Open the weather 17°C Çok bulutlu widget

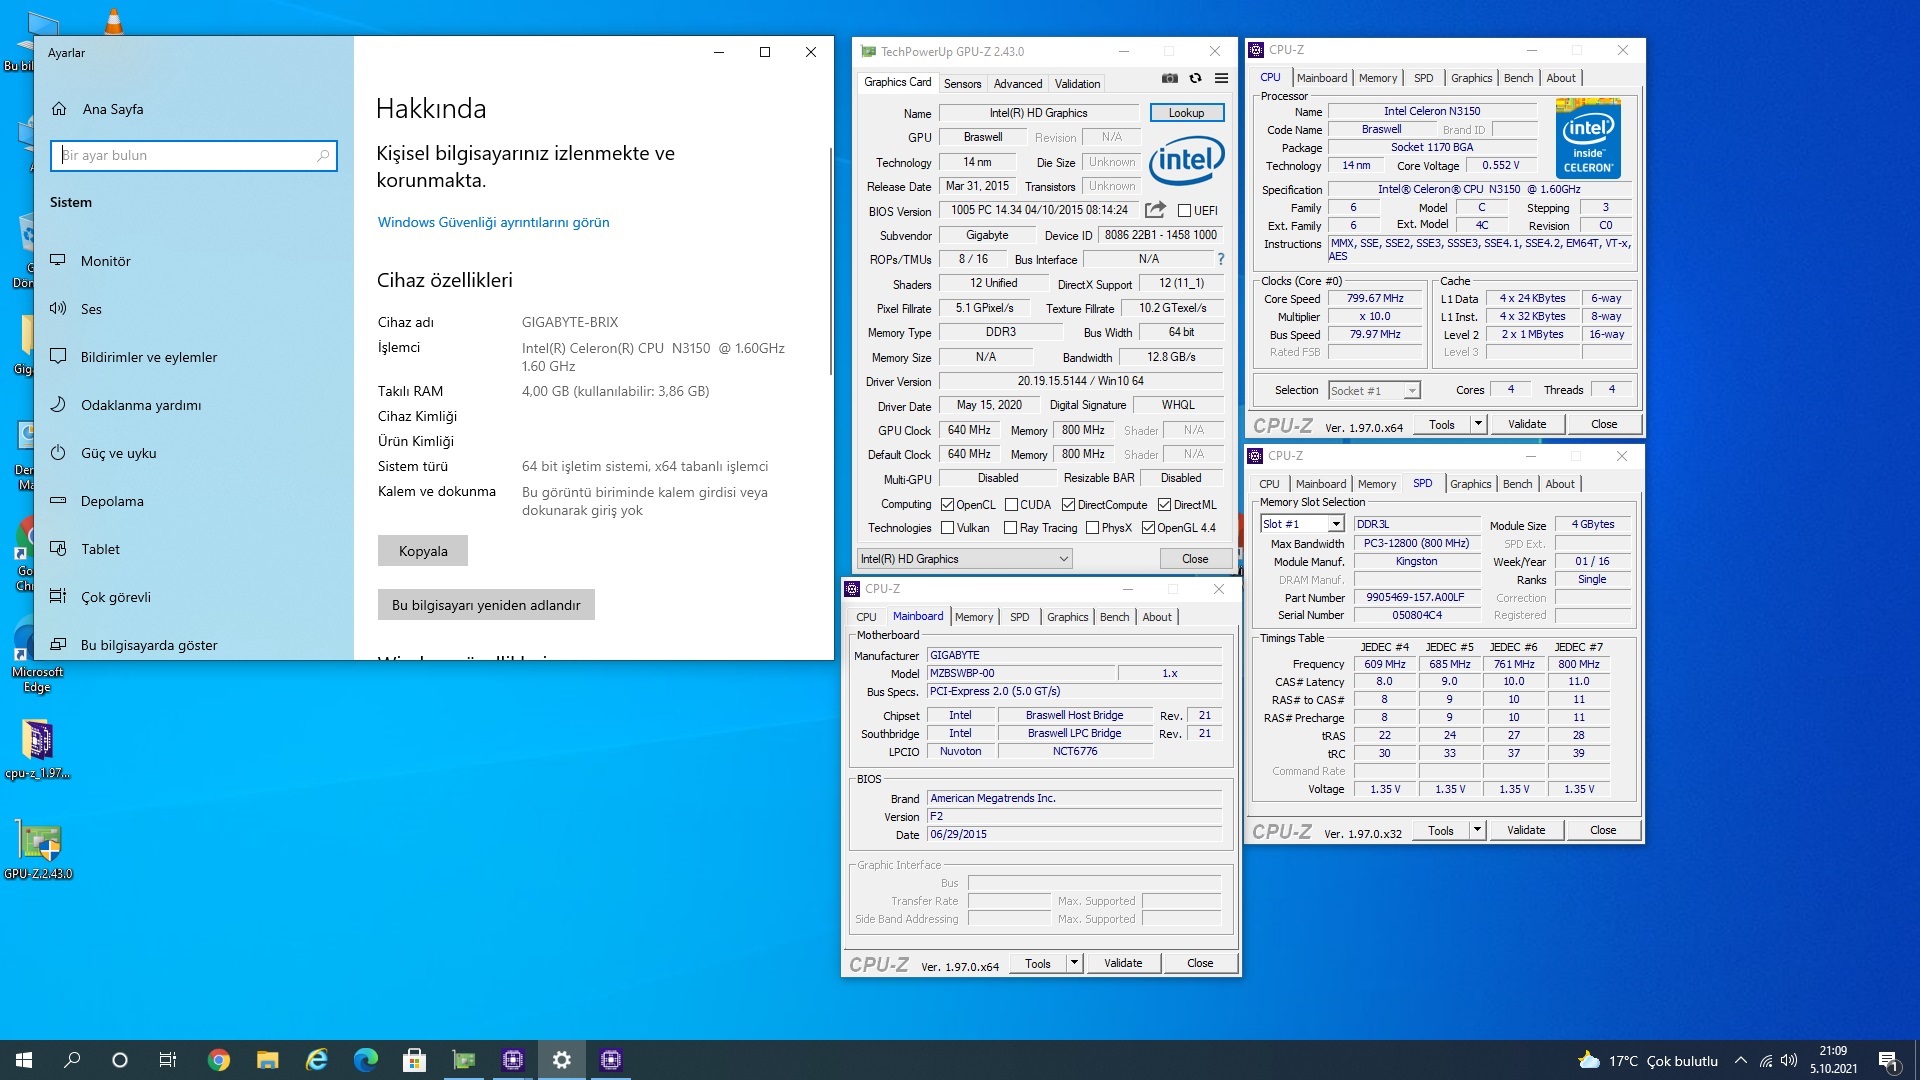point(1647,1061)
